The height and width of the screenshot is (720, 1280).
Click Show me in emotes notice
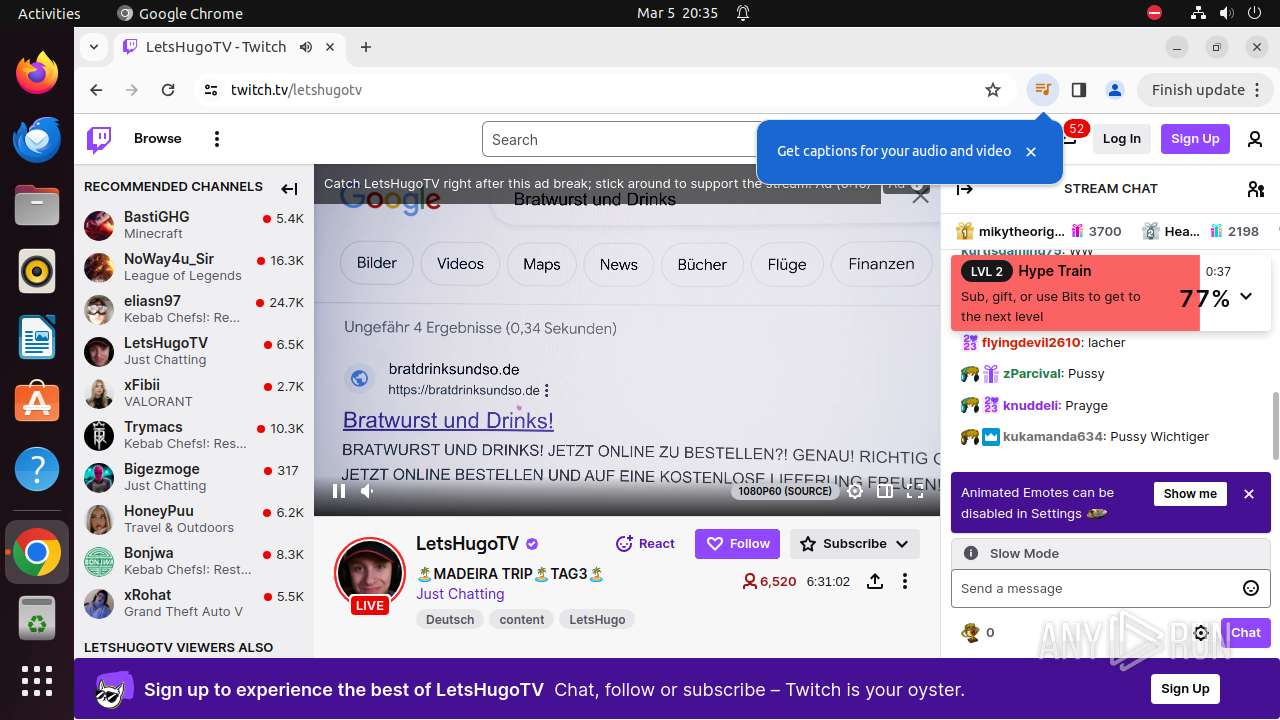1190,494
